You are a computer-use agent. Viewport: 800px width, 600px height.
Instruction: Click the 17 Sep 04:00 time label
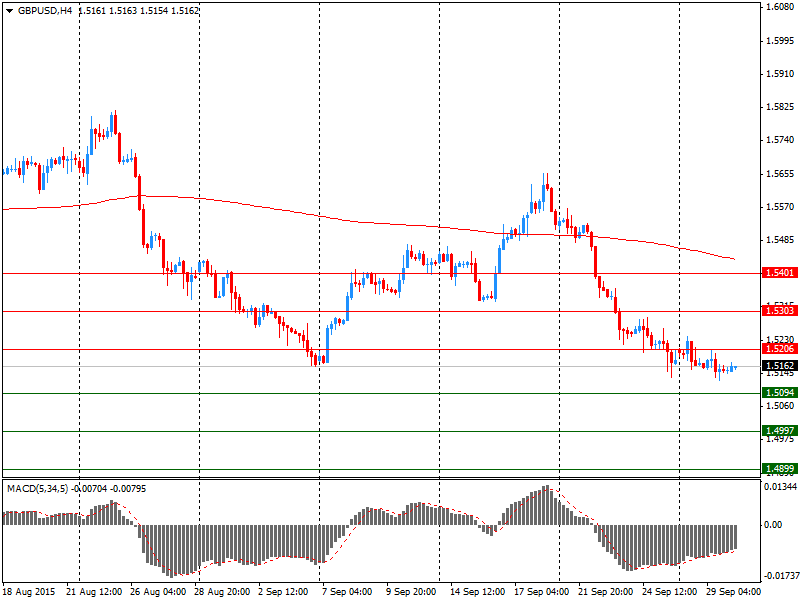542,592
